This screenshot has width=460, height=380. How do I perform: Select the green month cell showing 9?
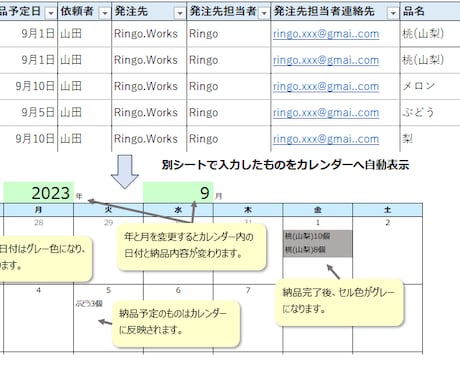point(178,193)
